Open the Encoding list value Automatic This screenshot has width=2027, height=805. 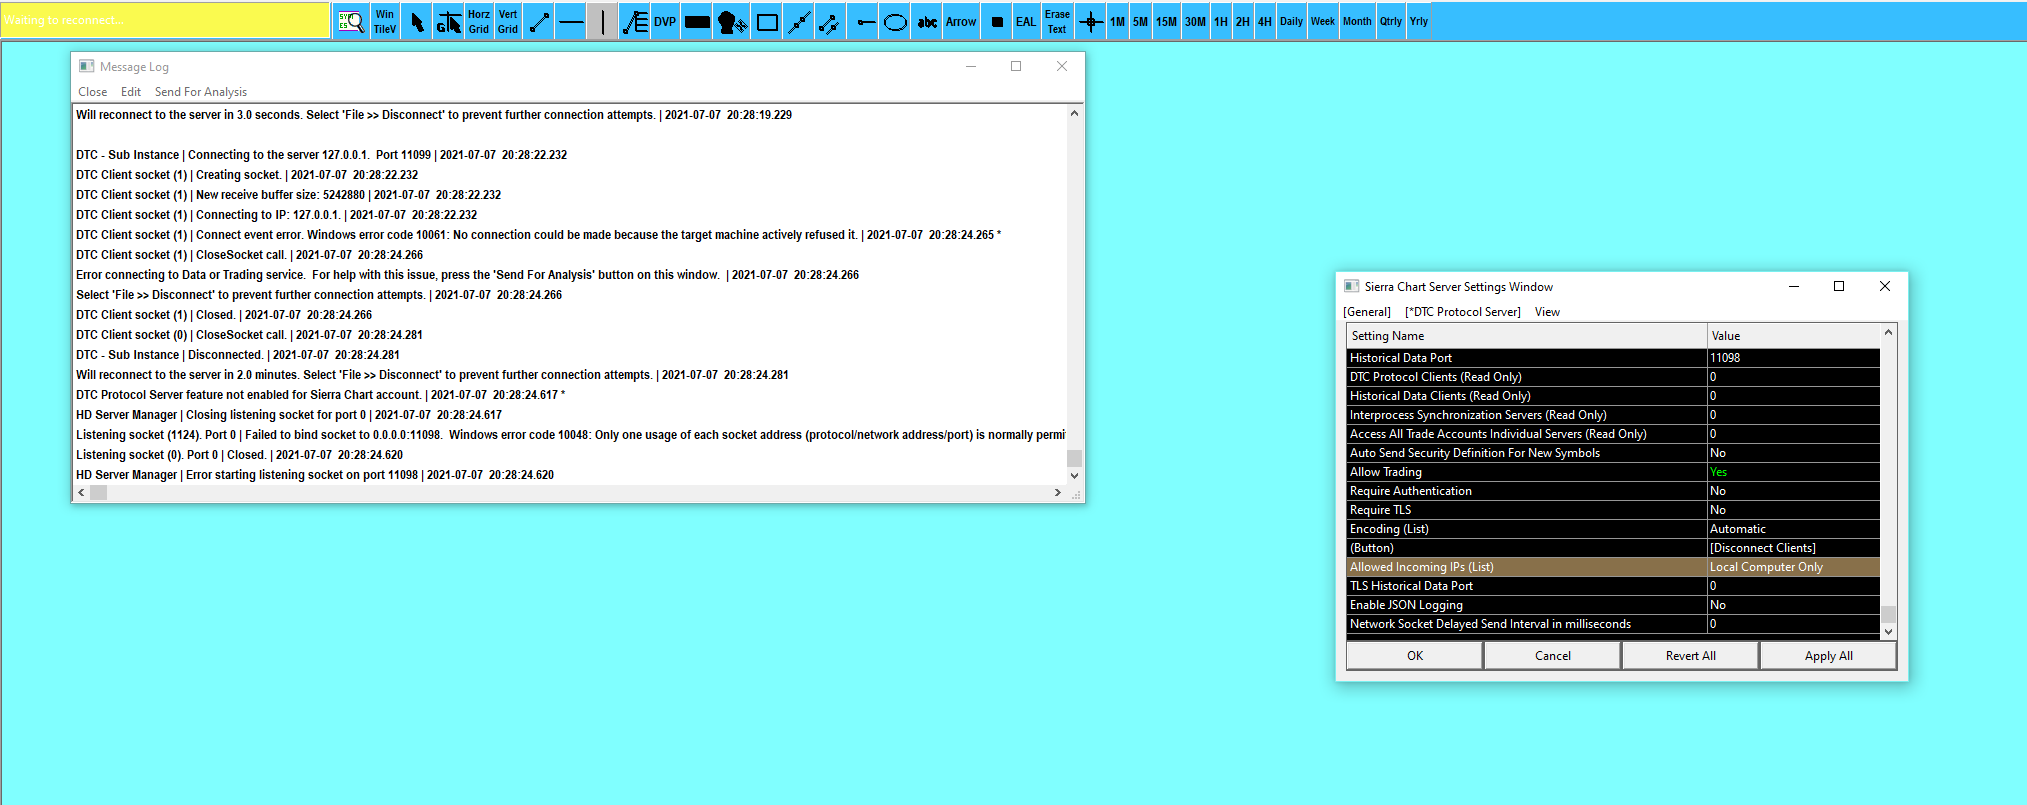tap(1794, 529)
